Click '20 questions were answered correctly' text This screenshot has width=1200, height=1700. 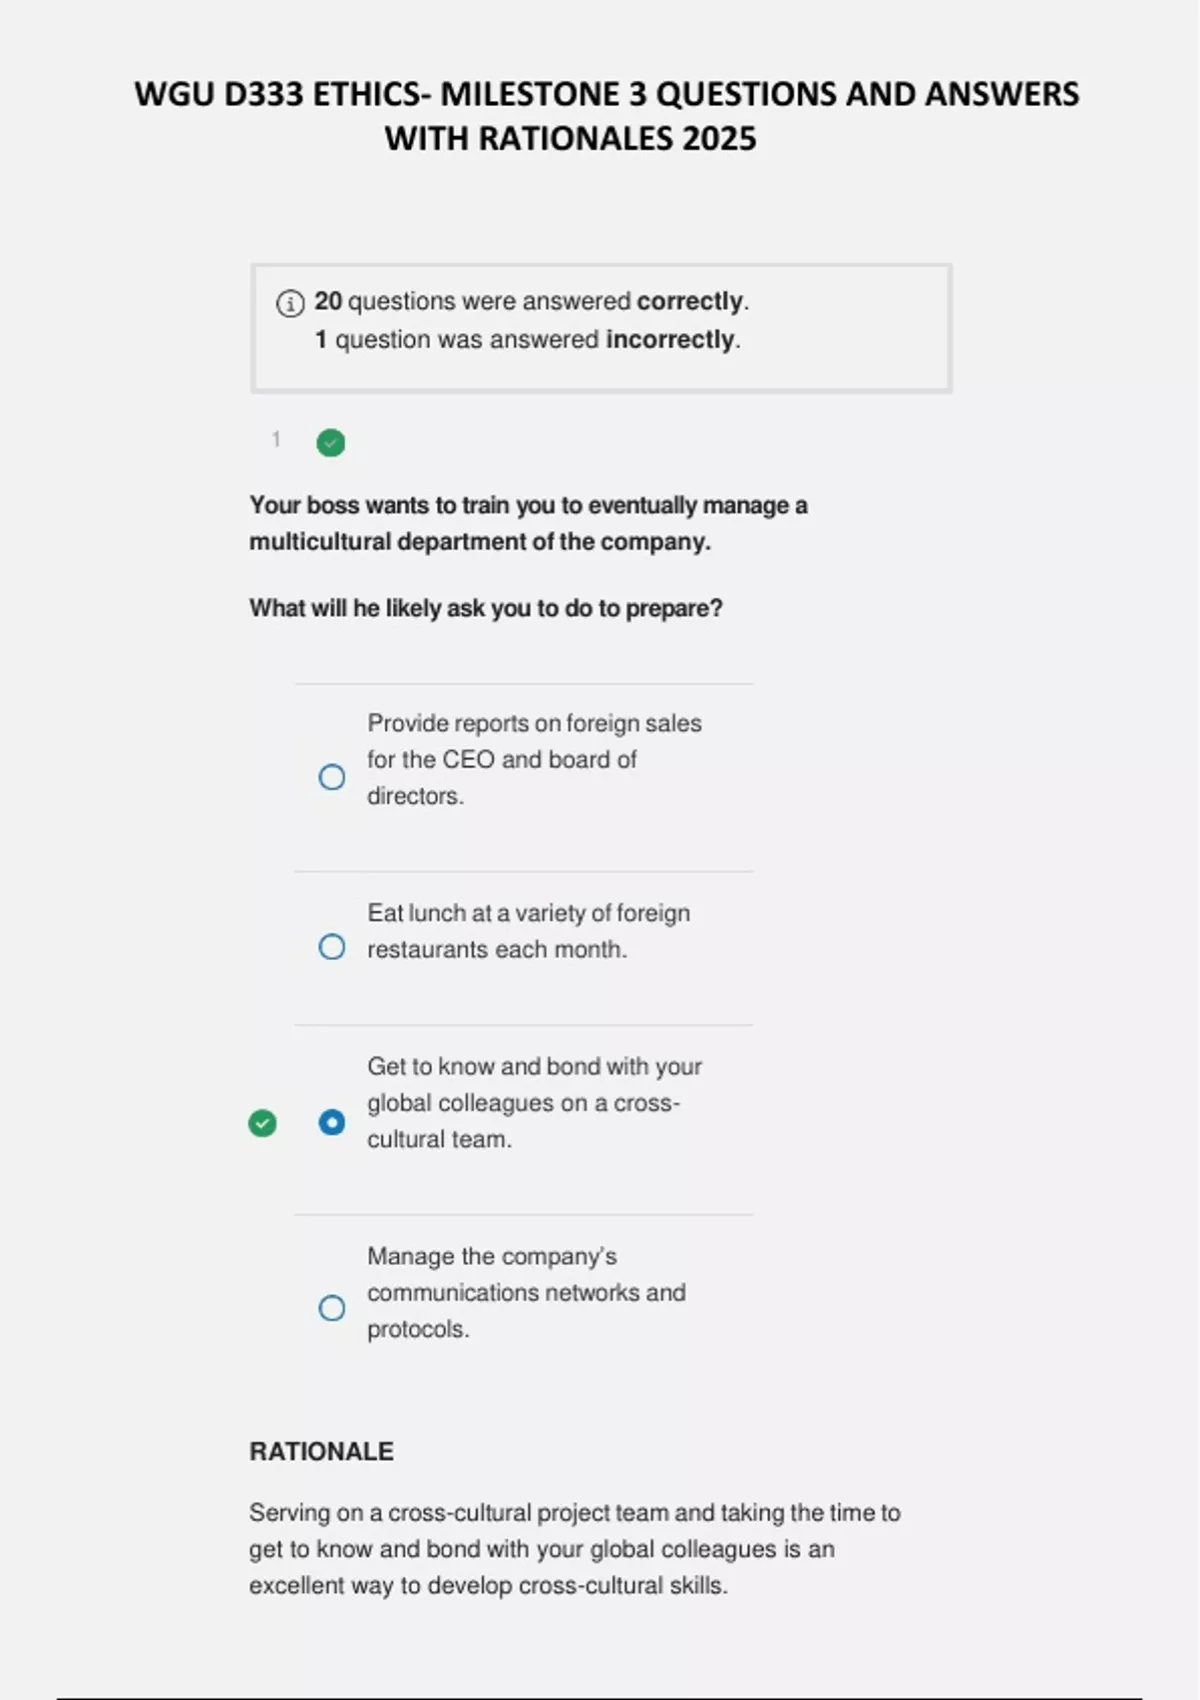point(531,301)
